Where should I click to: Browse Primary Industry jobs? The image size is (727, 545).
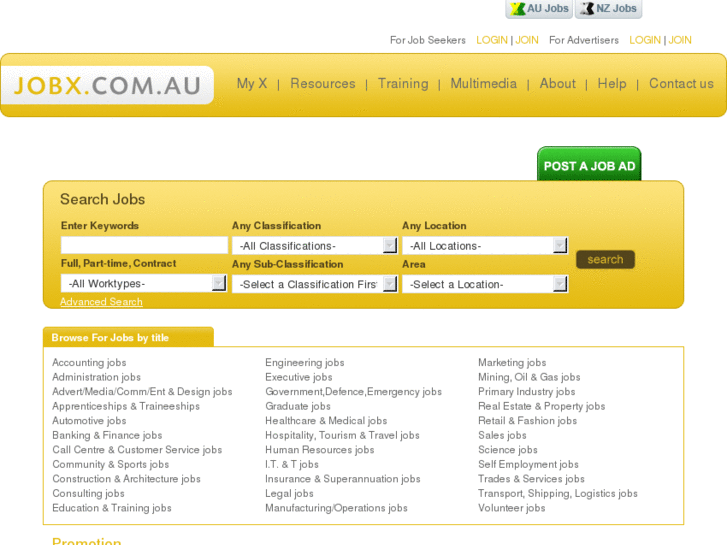(527, 392)
